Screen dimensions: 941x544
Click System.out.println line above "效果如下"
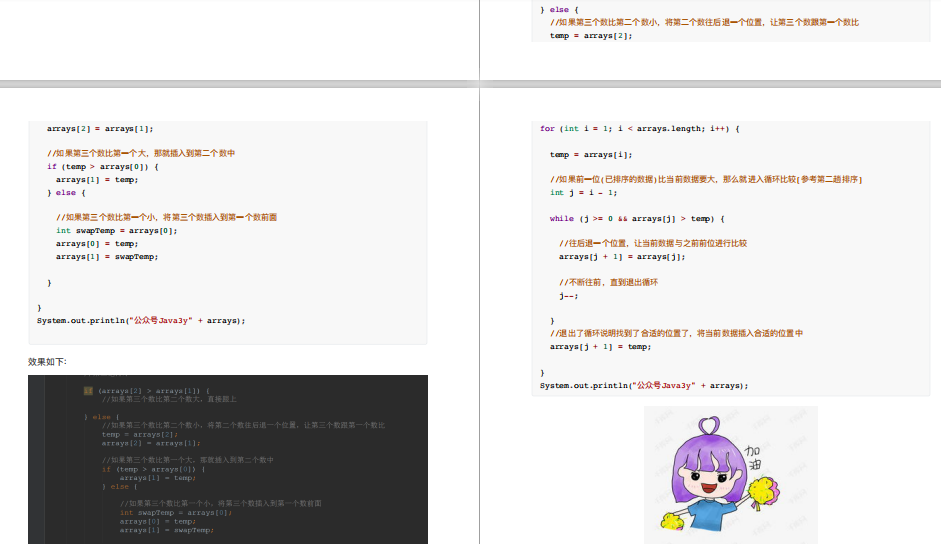[x=141, y=321]
